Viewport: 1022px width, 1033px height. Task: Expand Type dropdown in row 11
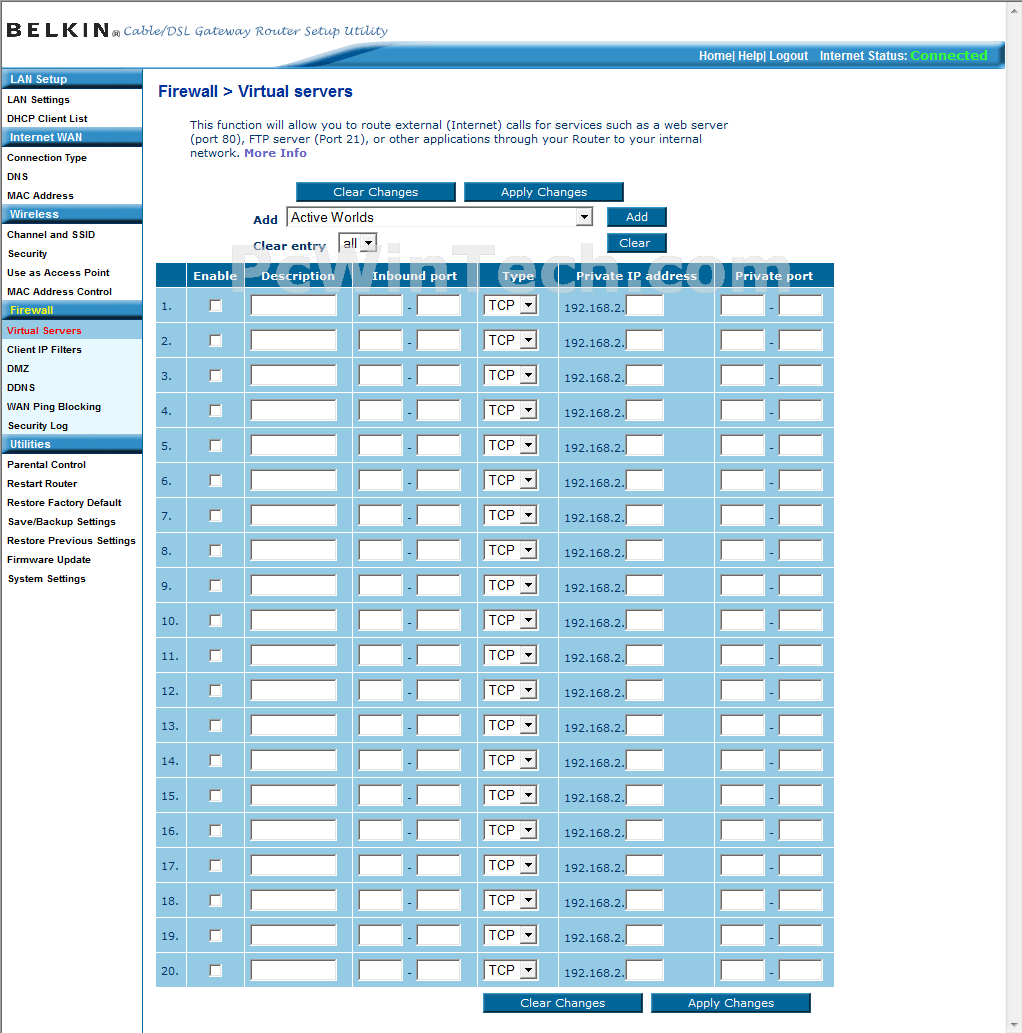coord(511,655)
